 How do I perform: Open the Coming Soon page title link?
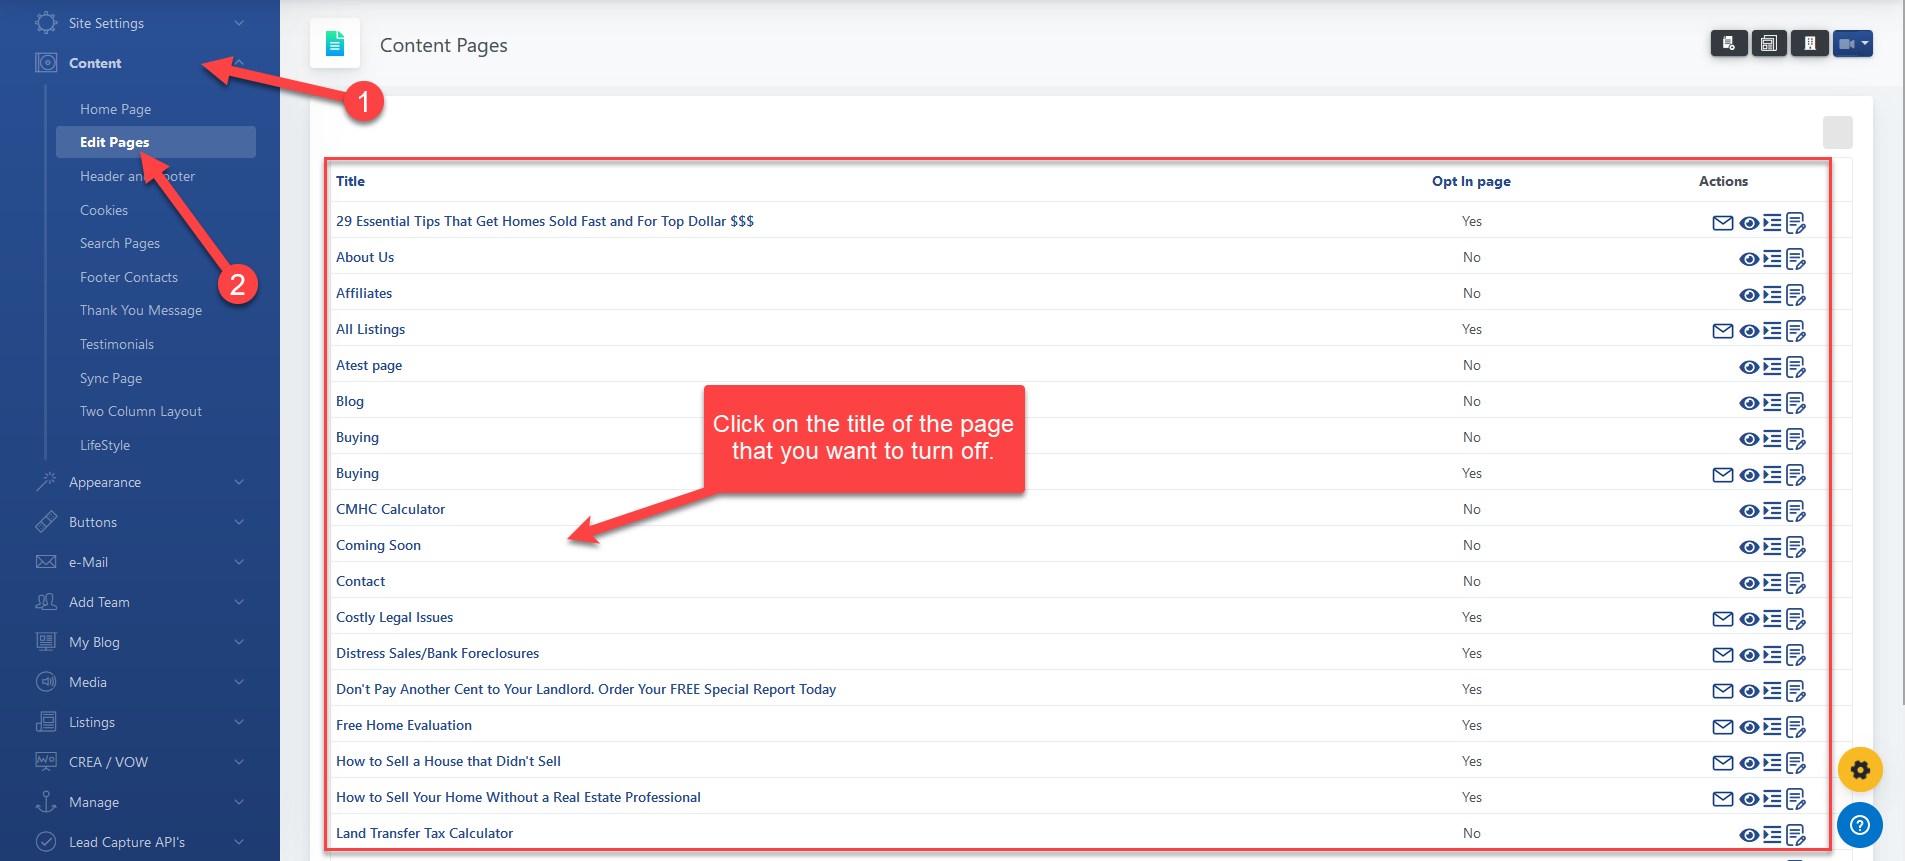point(378,545)
